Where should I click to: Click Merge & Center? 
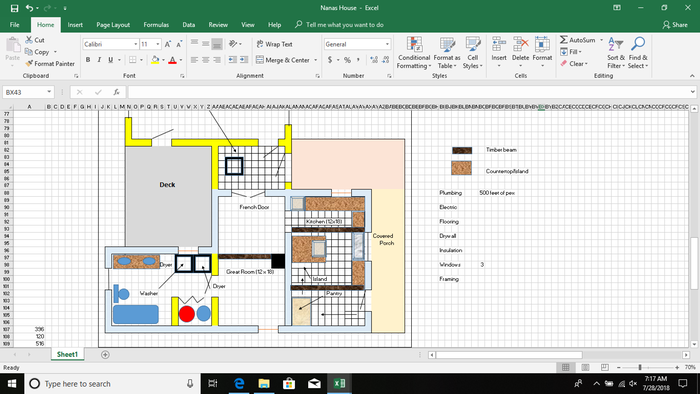[283, 60]
